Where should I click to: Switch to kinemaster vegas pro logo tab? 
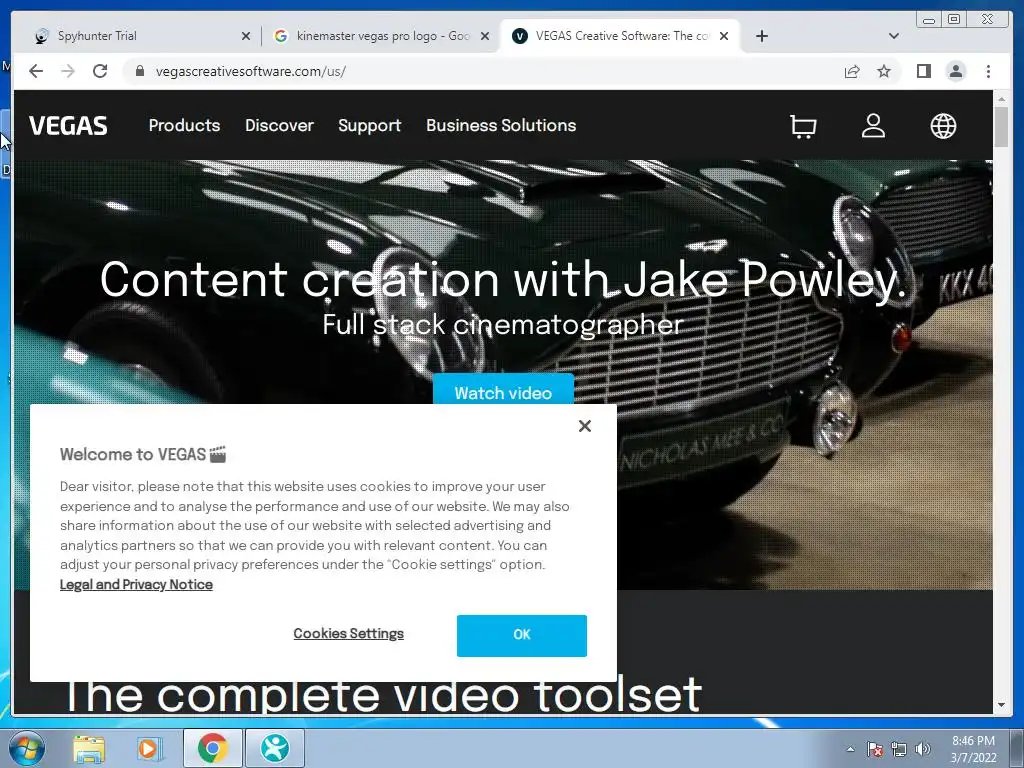pyautogui.click(x=381, y=36)
